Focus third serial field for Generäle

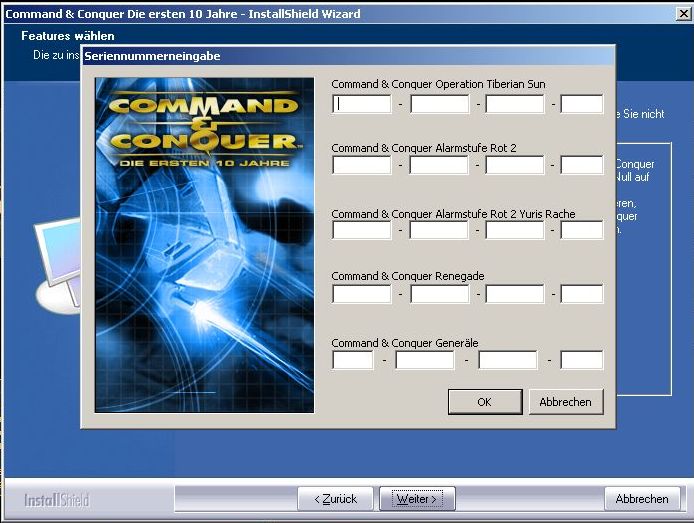(508, 360)
